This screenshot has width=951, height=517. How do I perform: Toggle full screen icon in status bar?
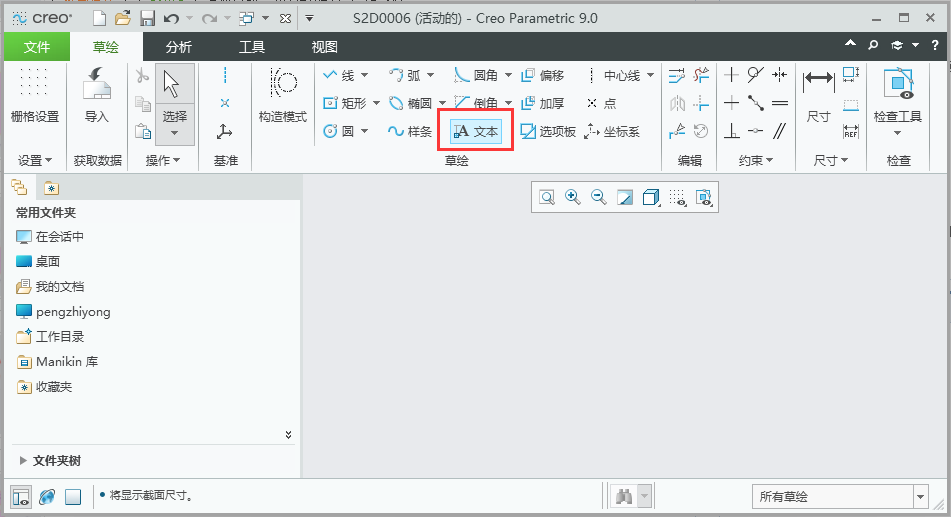pyautogui.click(x=73, y=496)
